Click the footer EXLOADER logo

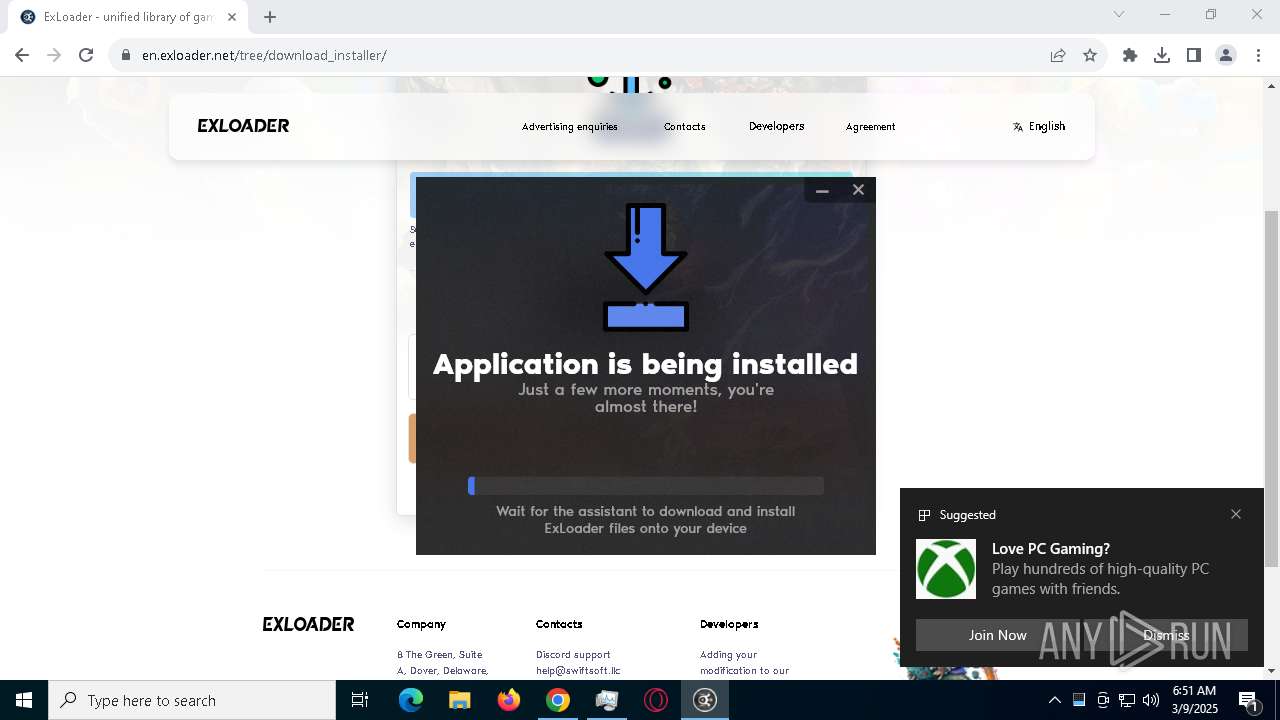pos(308,624)
